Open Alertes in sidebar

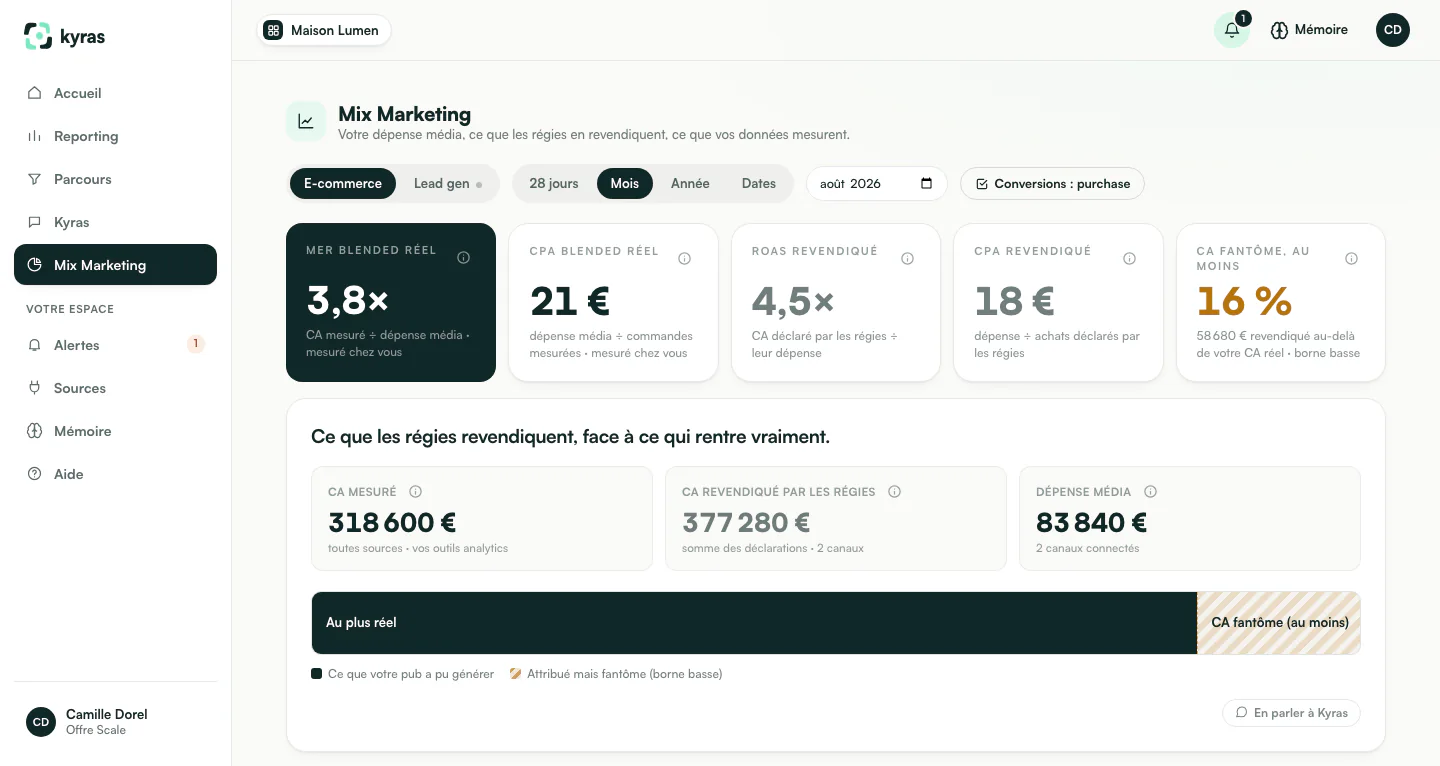115,345
